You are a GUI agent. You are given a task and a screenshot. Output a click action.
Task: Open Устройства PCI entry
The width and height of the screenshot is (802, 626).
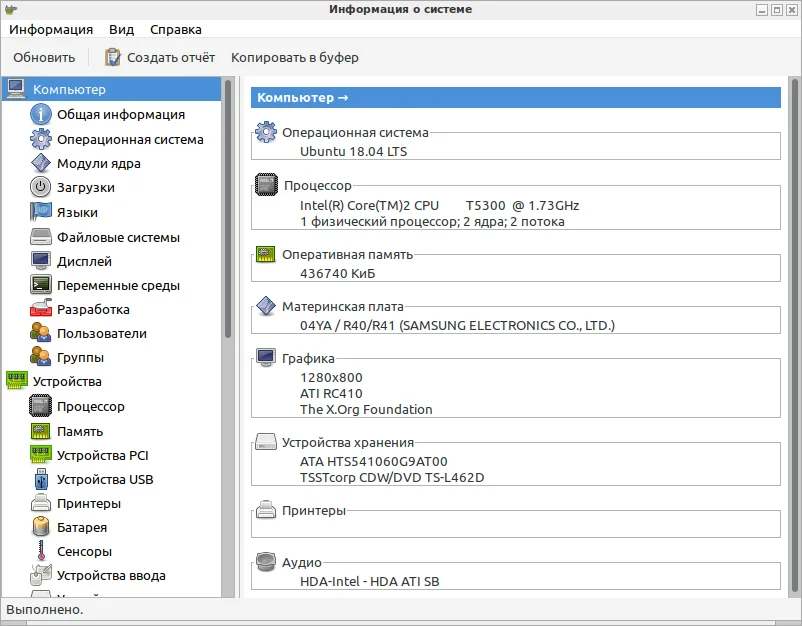(x=102, y=455)
